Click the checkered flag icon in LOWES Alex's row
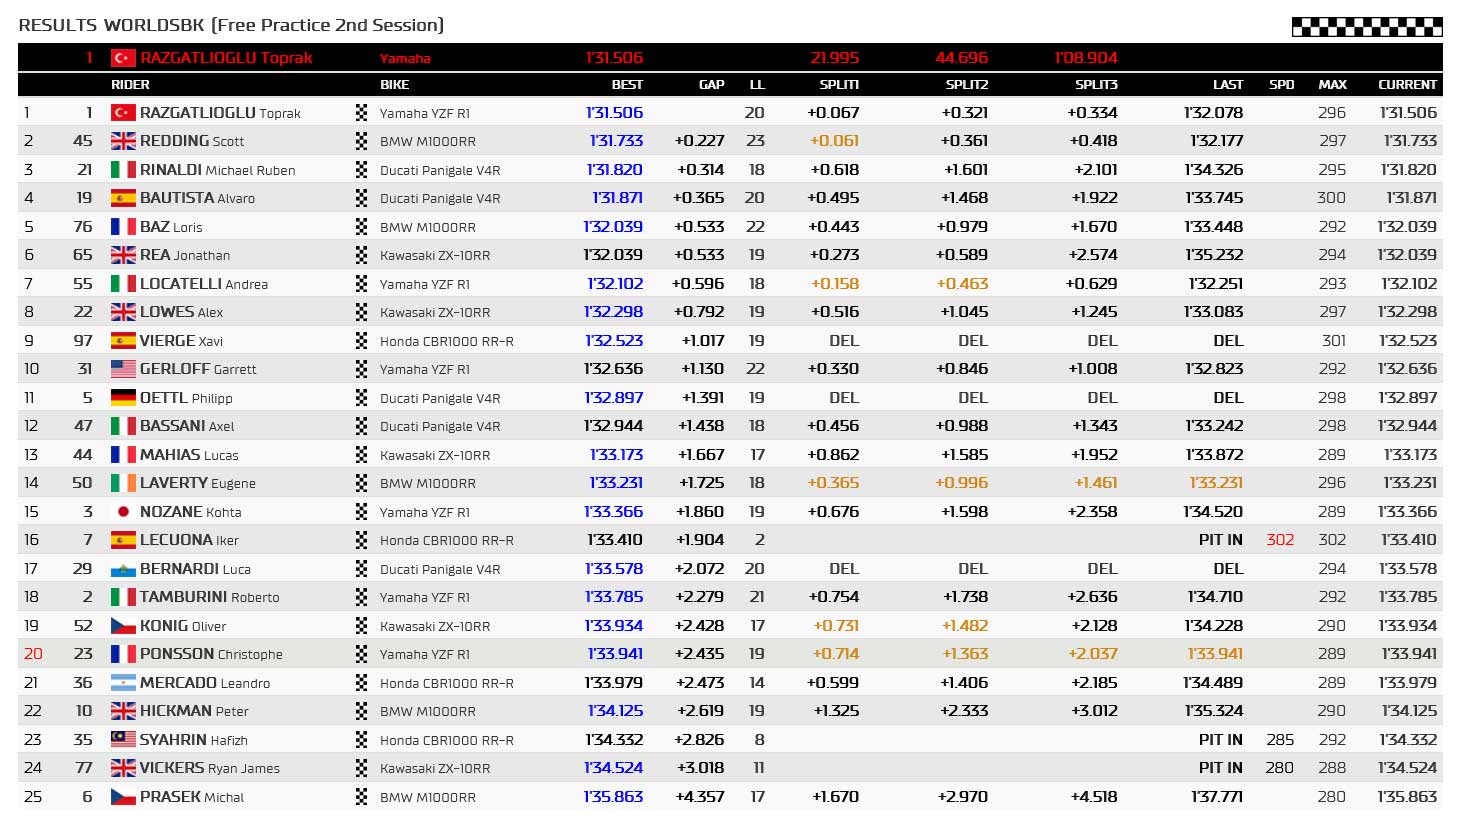This screenshot has height=822, width=1462. click(x=362, y=312)
